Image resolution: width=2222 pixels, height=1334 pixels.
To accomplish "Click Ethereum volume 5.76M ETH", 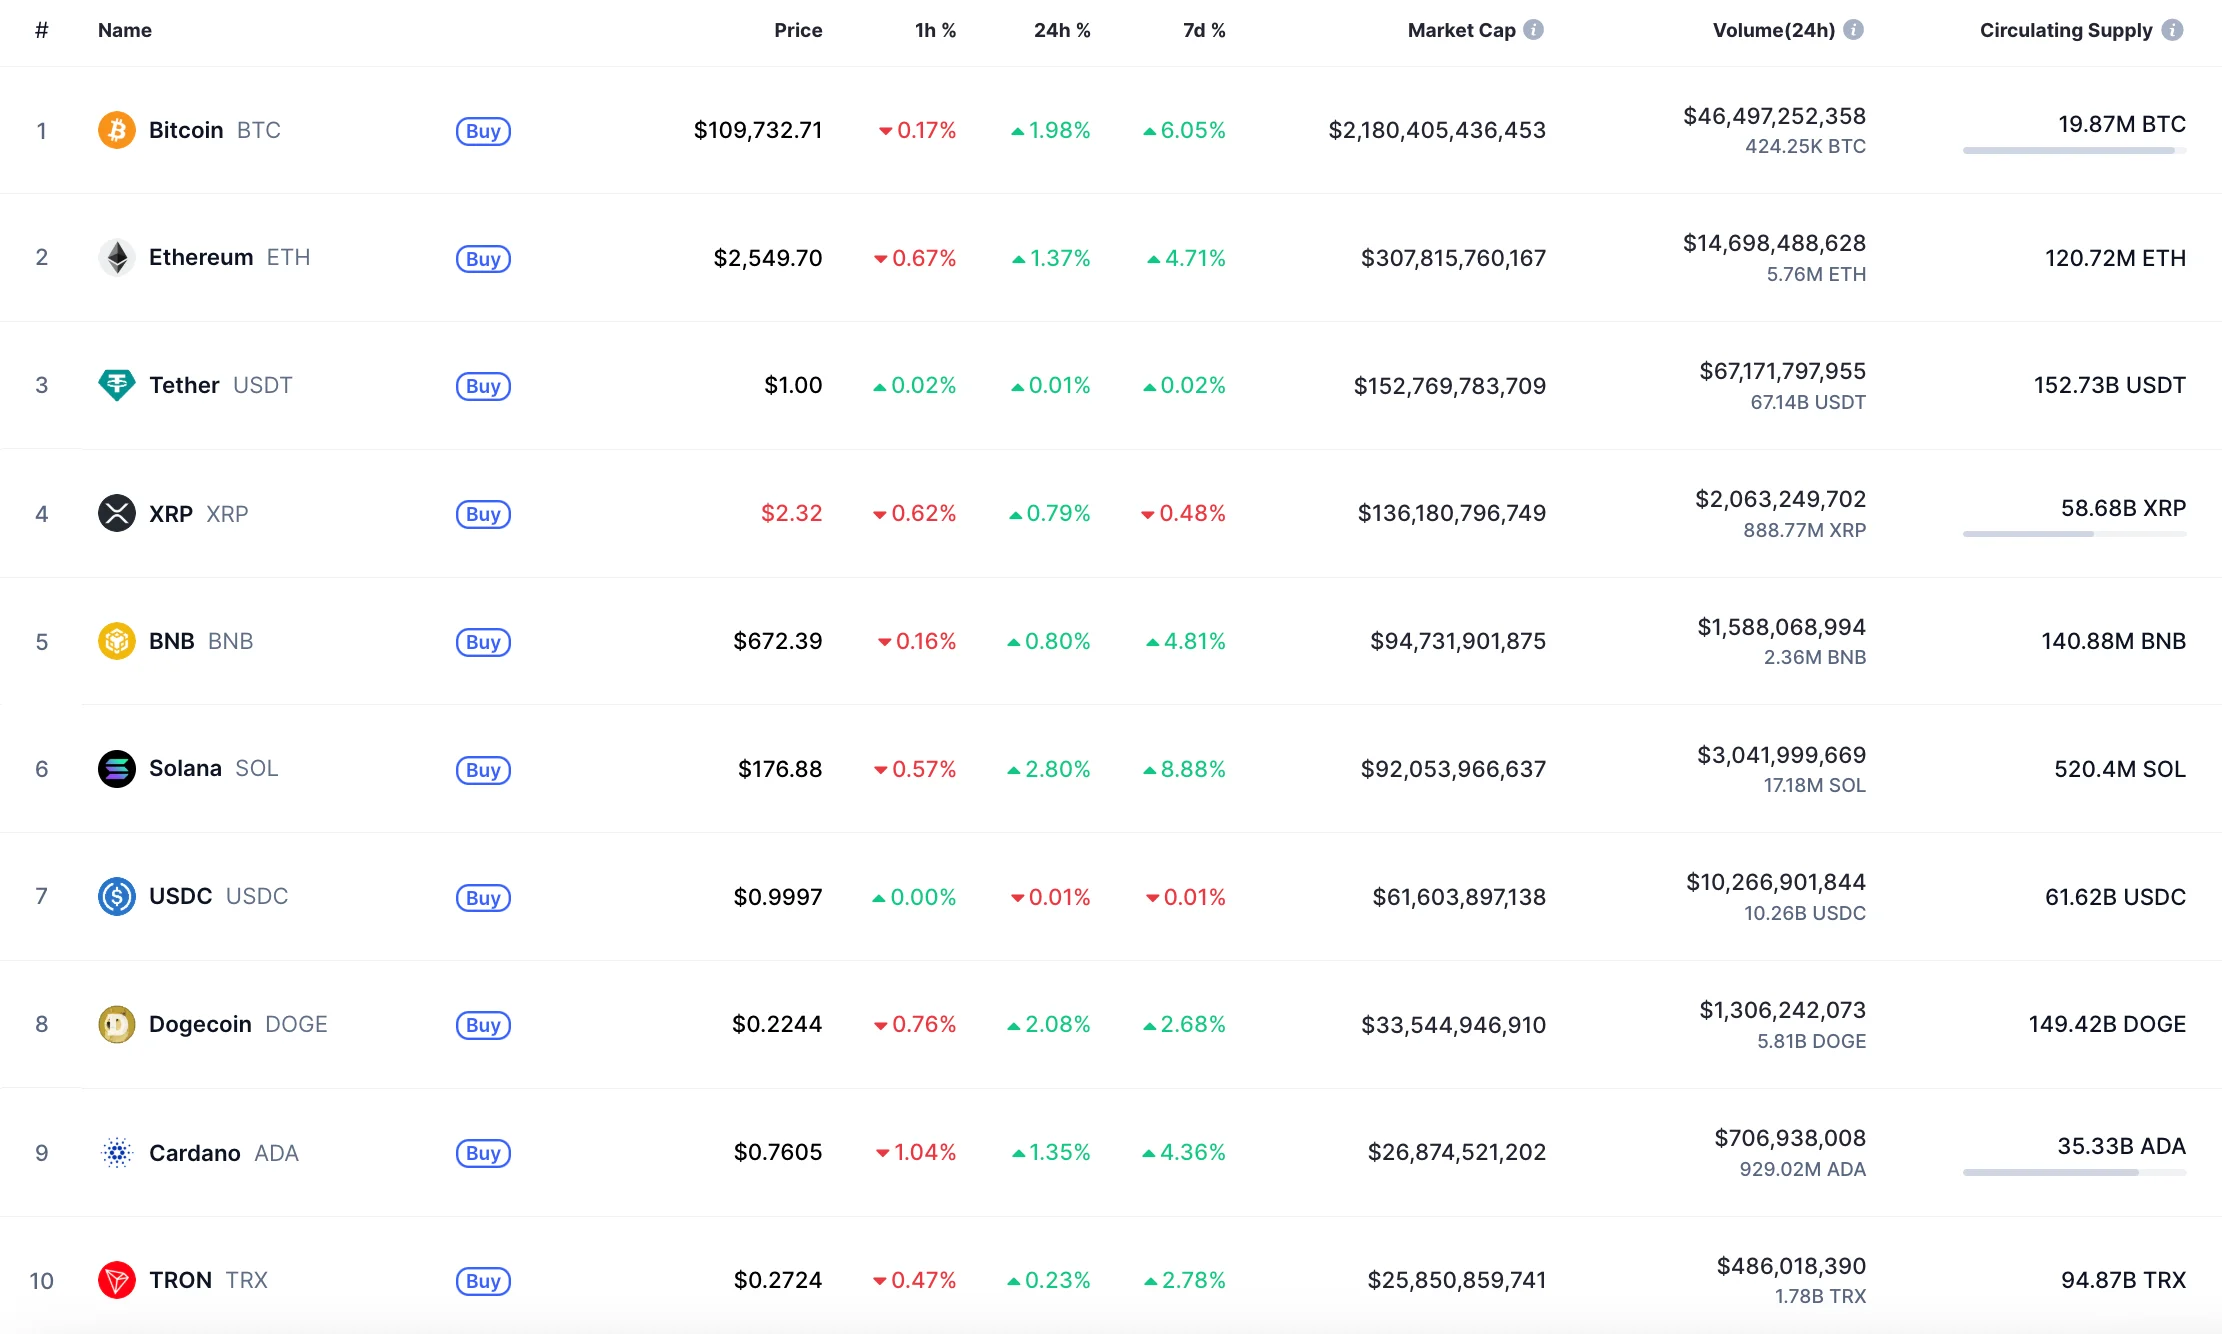I will (x=1816, y=274).
